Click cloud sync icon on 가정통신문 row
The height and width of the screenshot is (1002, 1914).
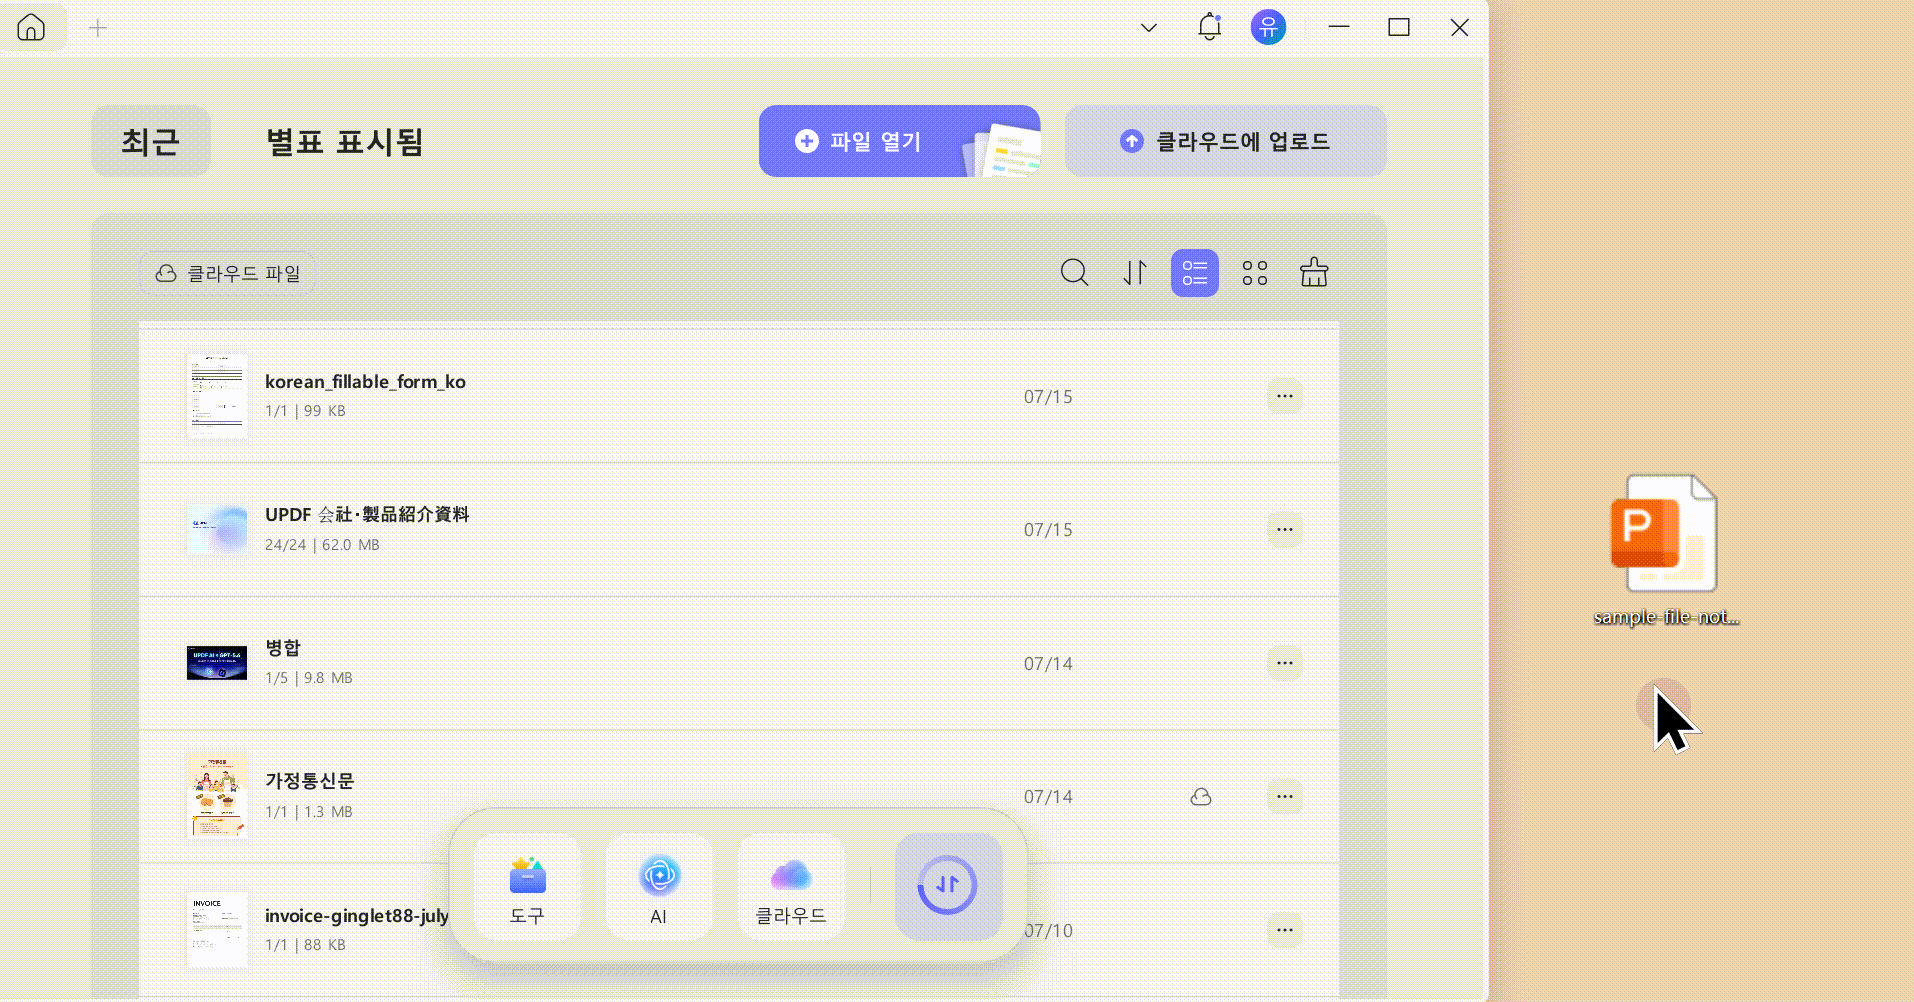point(1201,797)
